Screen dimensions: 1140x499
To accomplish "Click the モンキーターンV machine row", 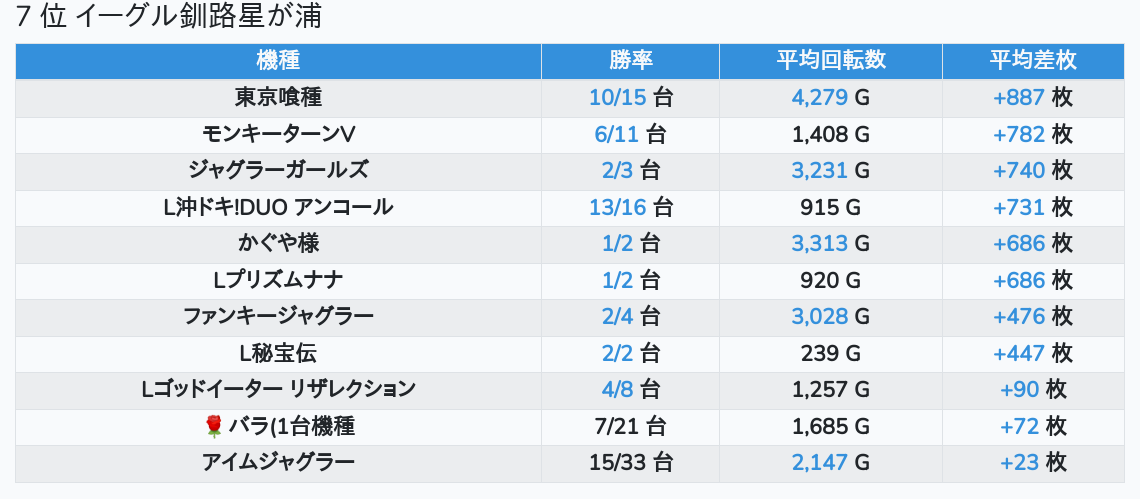I will click(x=278, y=135).
